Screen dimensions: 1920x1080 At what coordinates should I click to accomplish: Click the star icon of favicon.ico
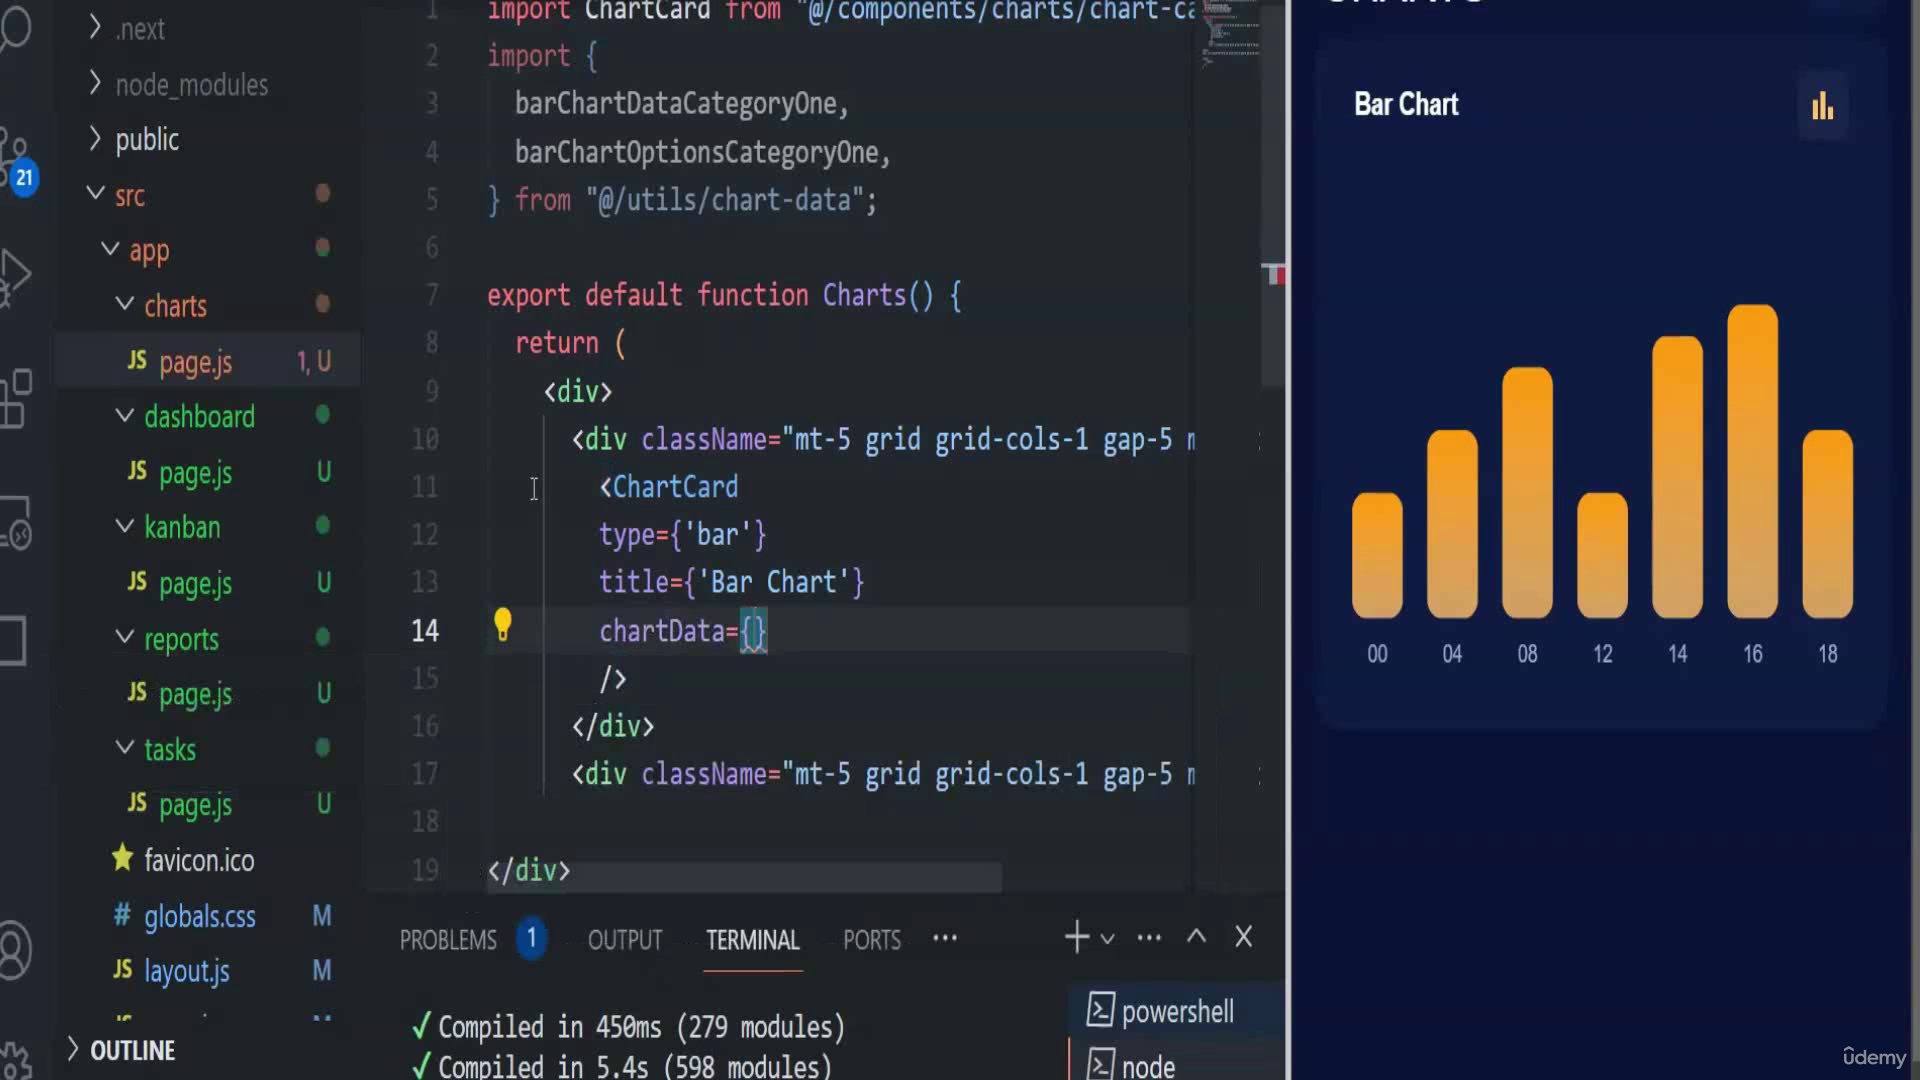tap(122, 858)
